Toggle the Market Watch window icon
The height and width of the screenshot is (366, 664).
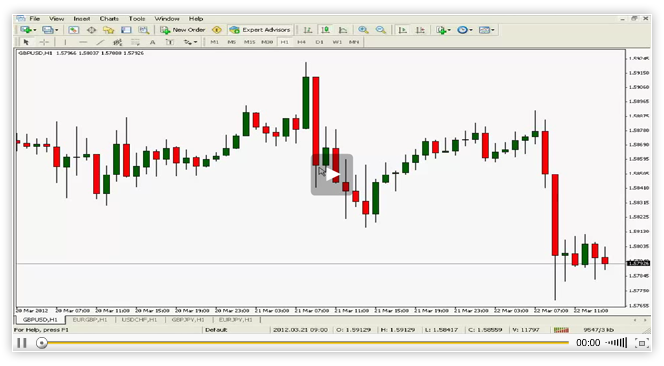point(74,30)
